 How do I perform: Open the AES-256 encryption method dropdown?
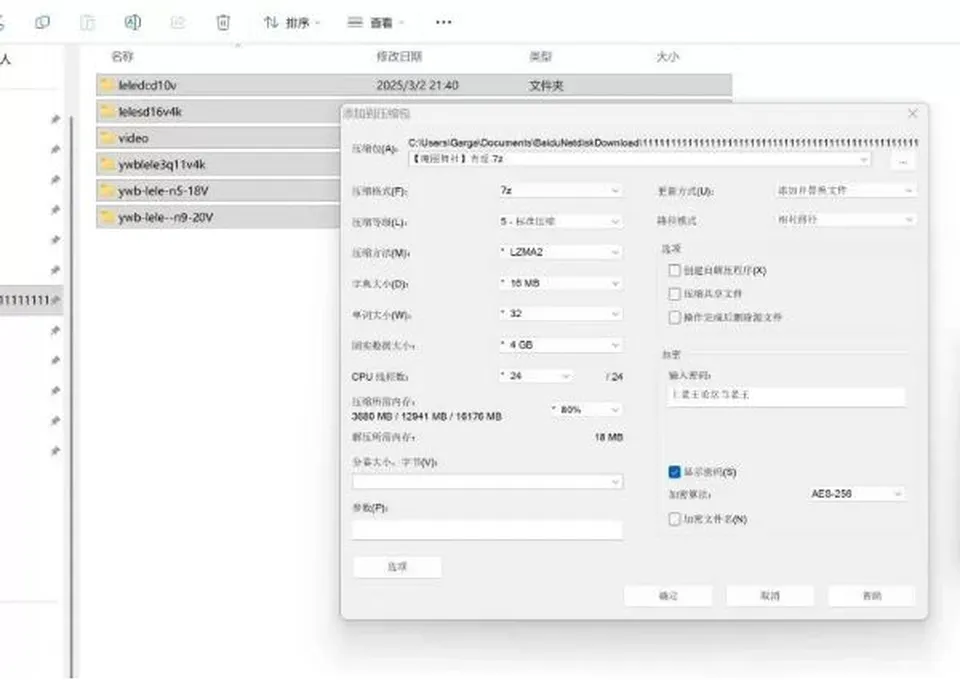click(856, 493)
